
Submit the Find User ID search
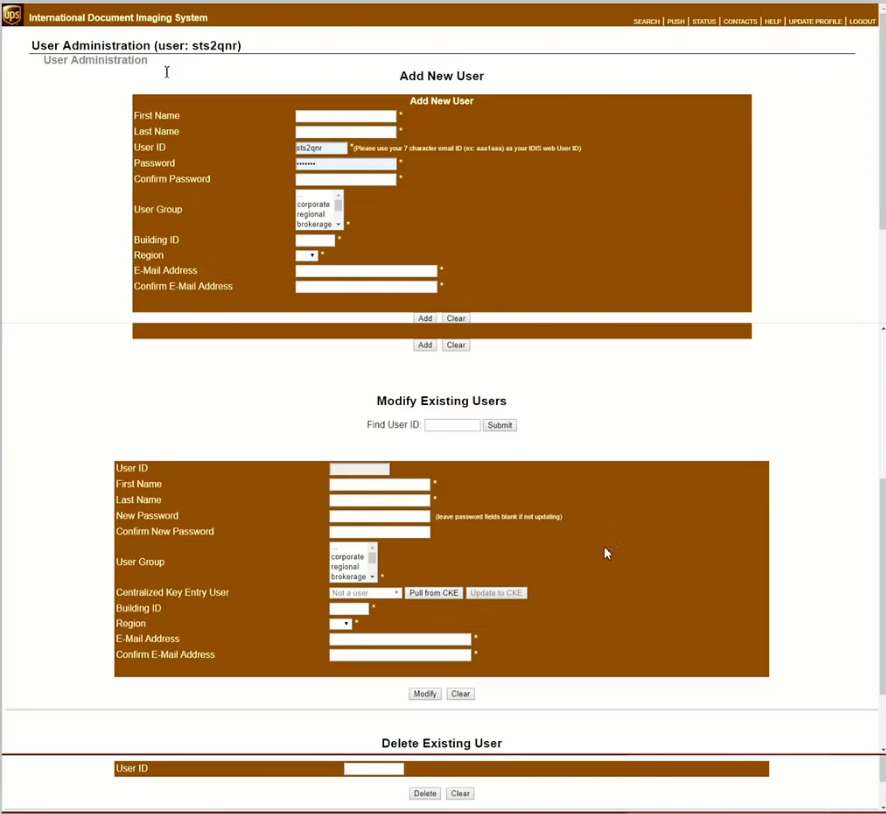(500, 425)
